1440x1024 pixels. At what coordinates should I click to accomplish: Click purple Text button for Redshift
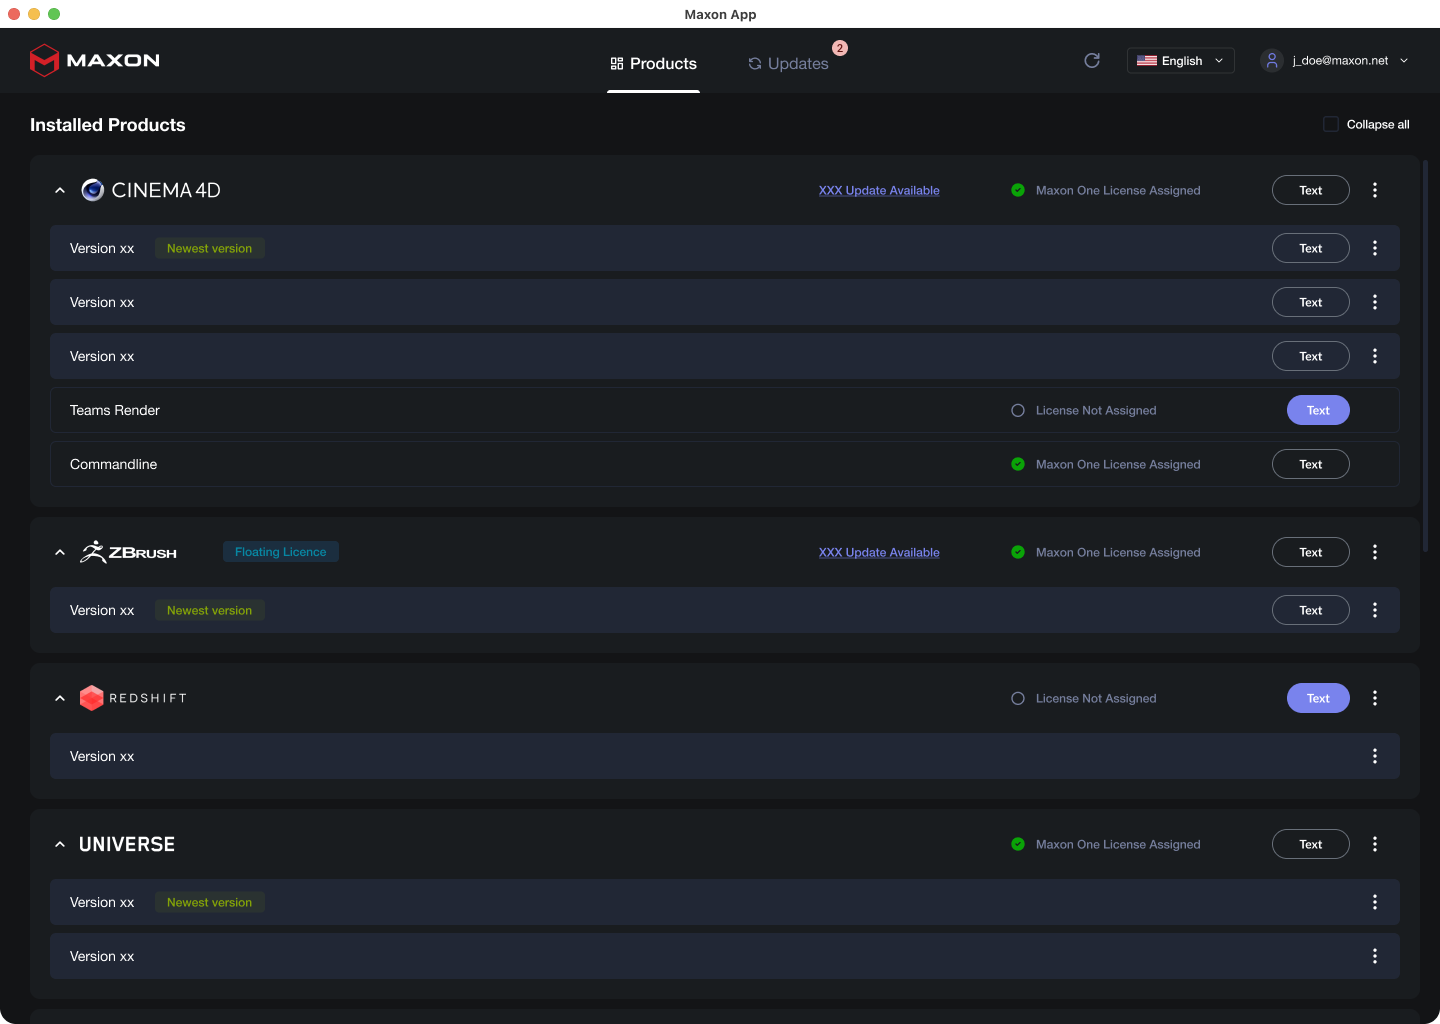pyautogui.click(x=1318, y=698)
